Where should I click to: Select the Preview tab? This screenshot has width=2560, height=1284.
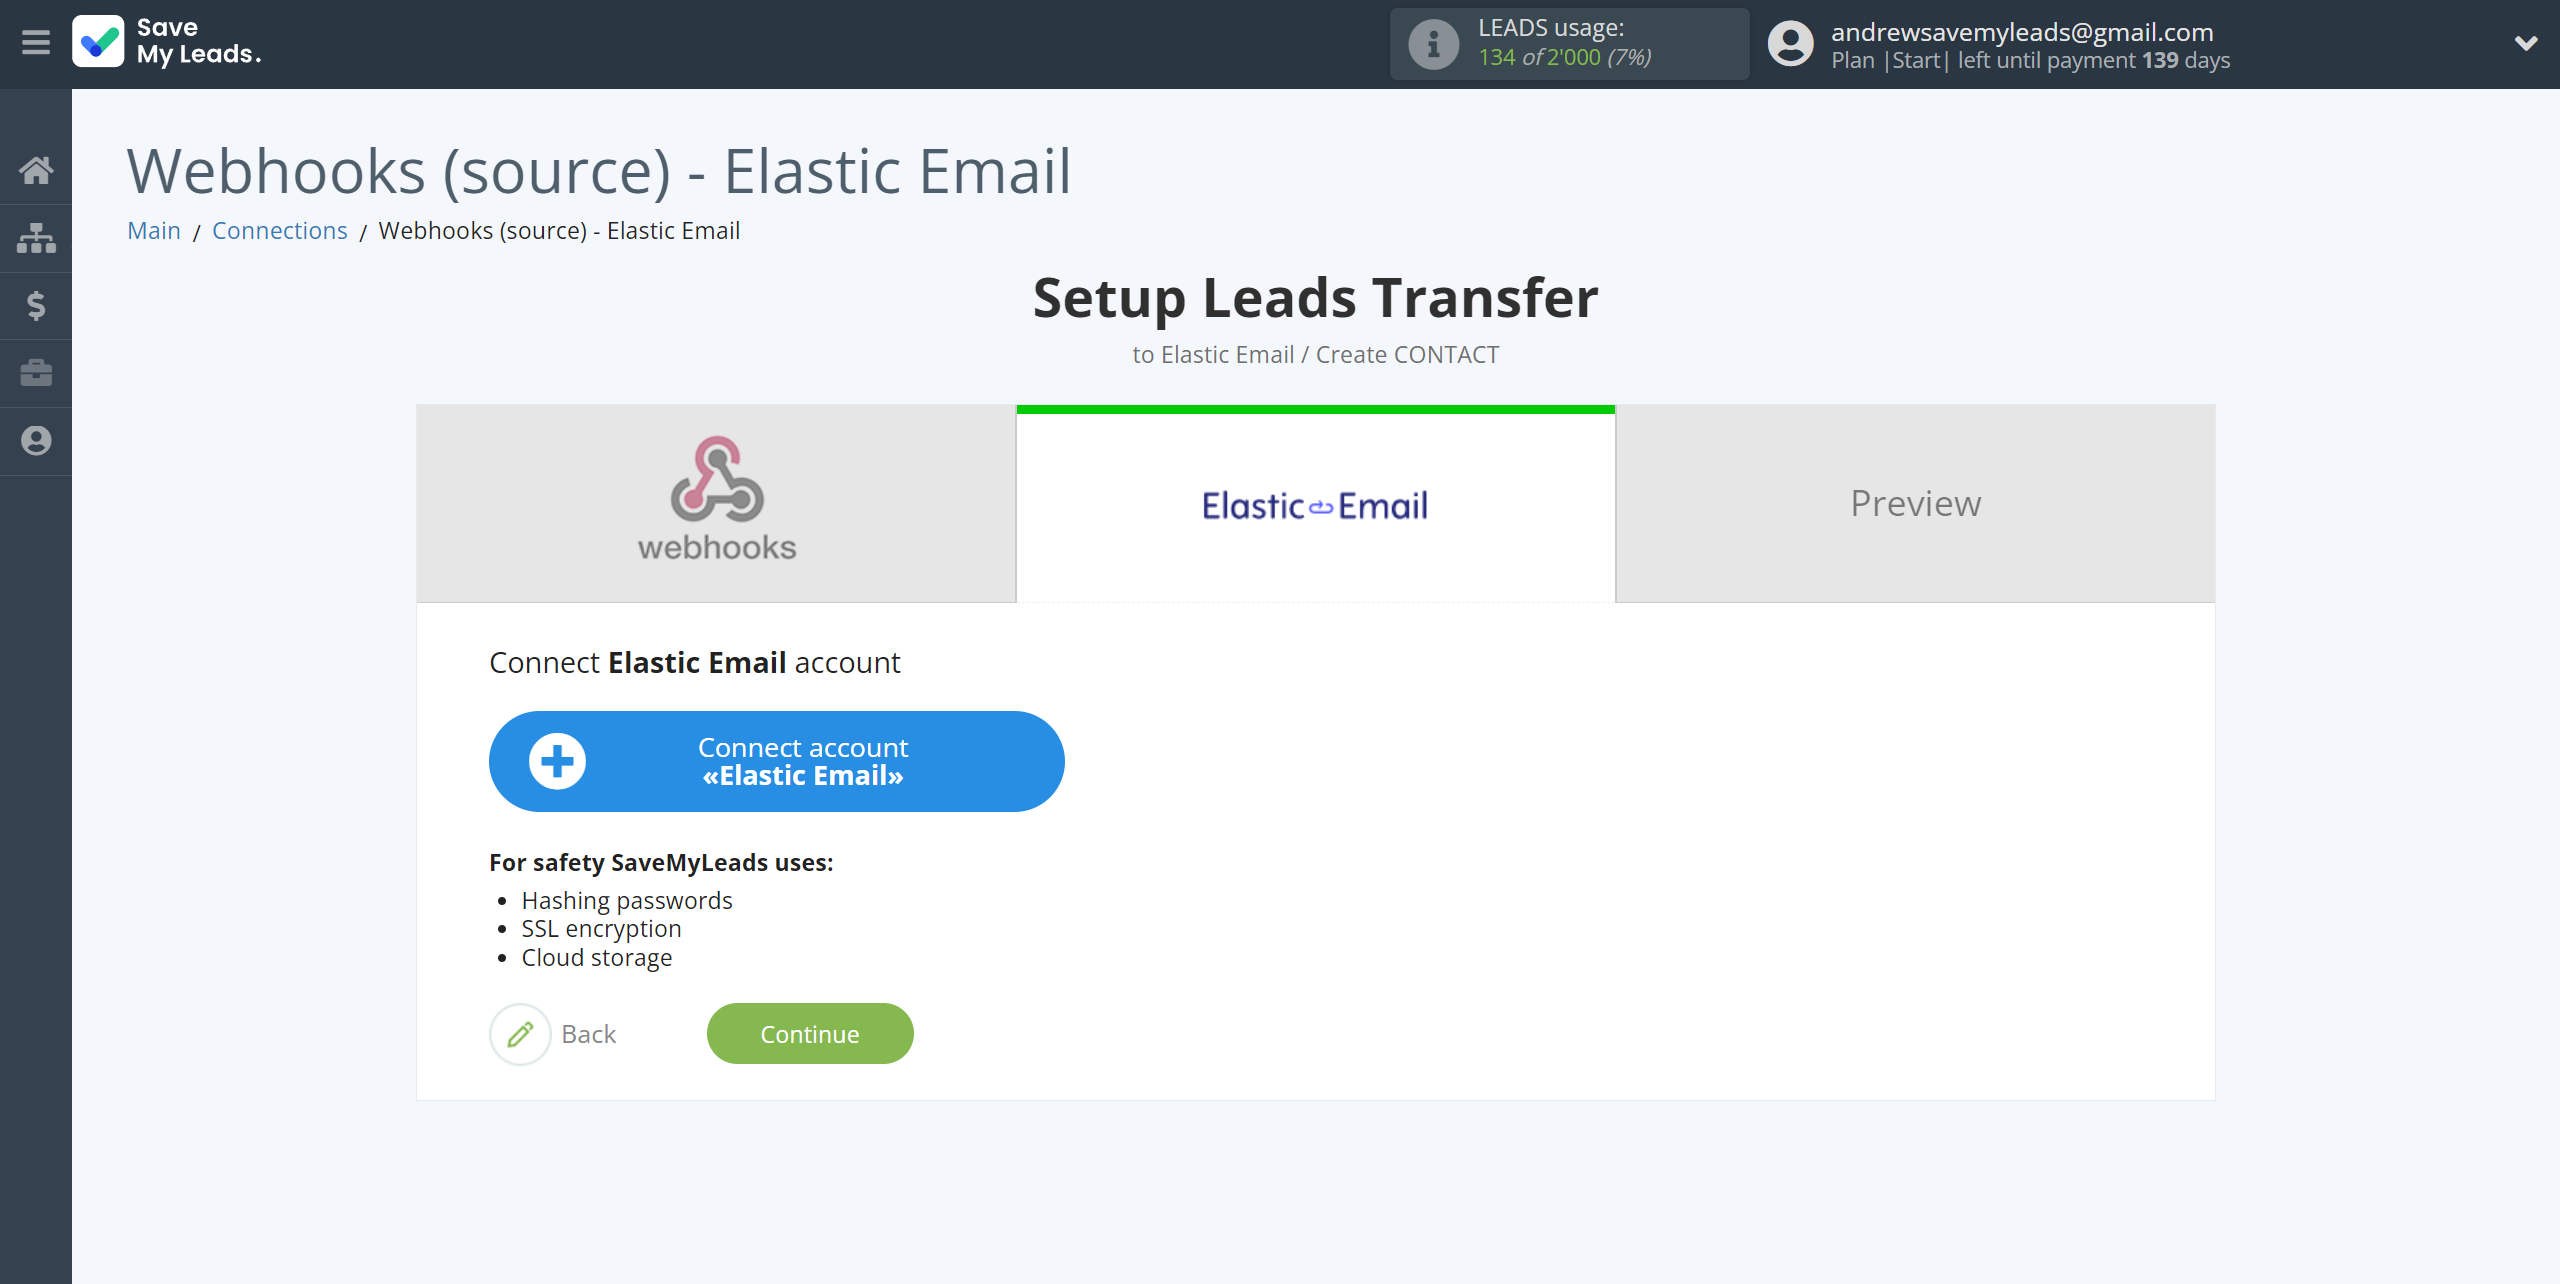(1913, 503)
